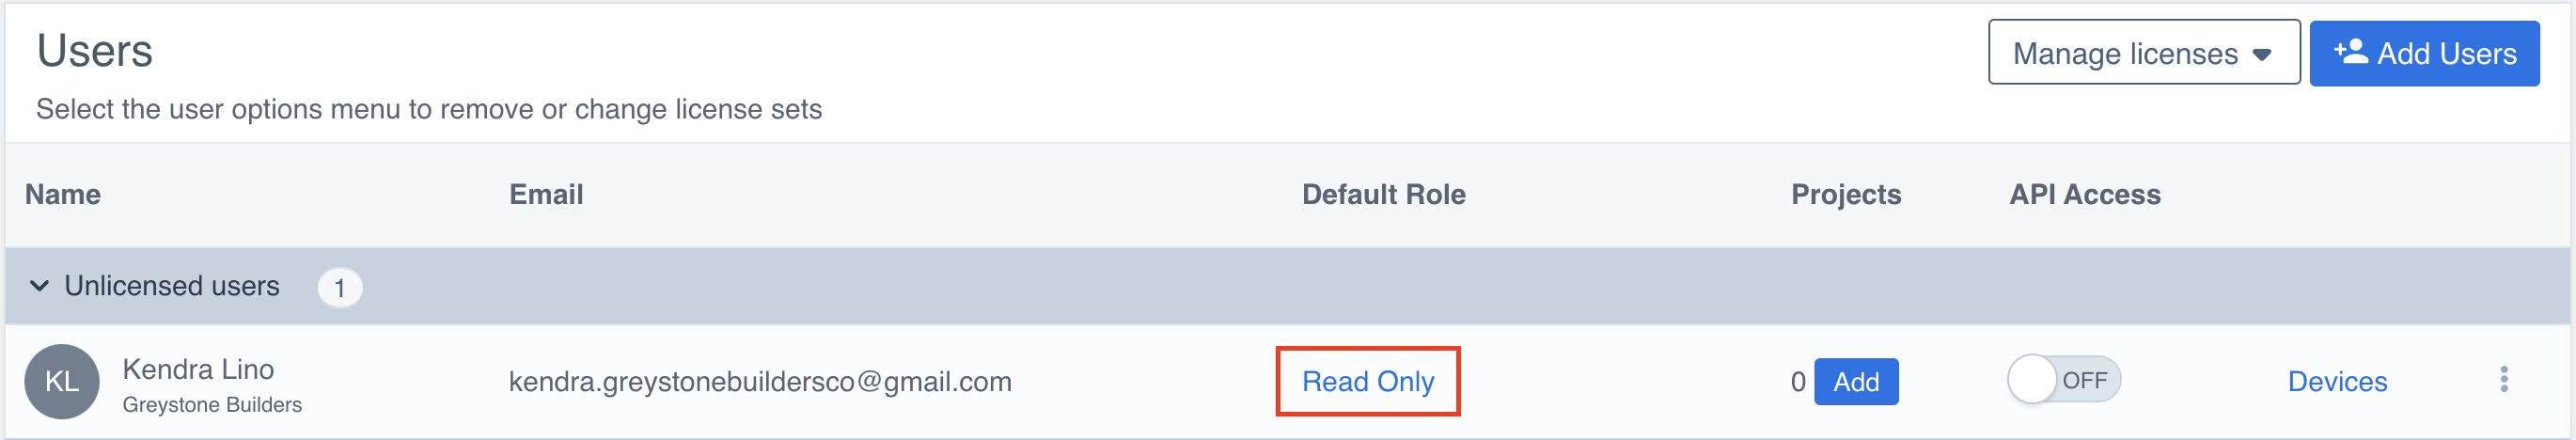
Task: Click the Projects column header
Action: [x=1845, y=194]
